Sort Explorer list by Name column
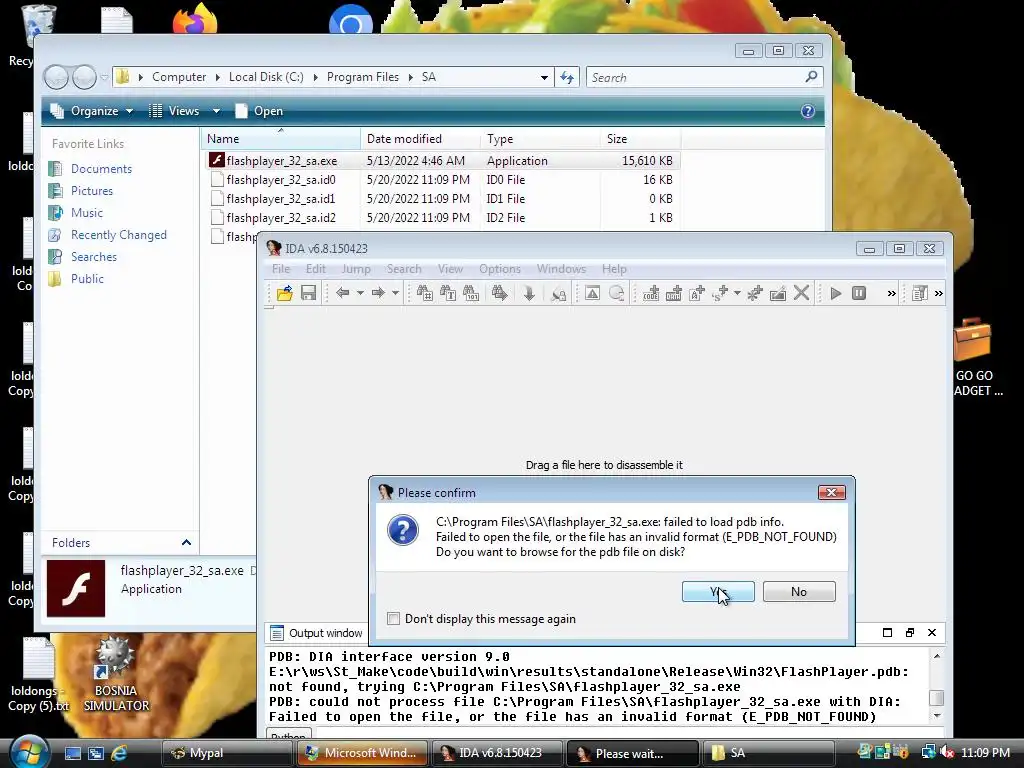The height and width of the screenshot is (768, 1024). (281, 138)
